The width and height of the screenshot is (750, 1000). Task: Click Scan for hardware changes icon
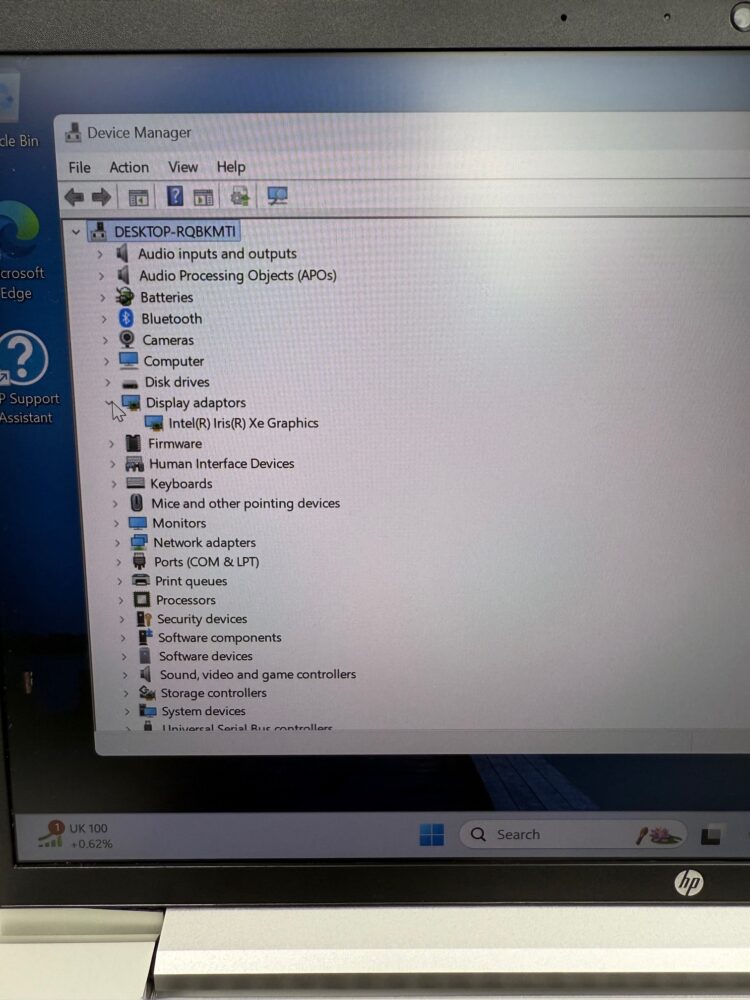pyautogui.click(x=277, y=196)
